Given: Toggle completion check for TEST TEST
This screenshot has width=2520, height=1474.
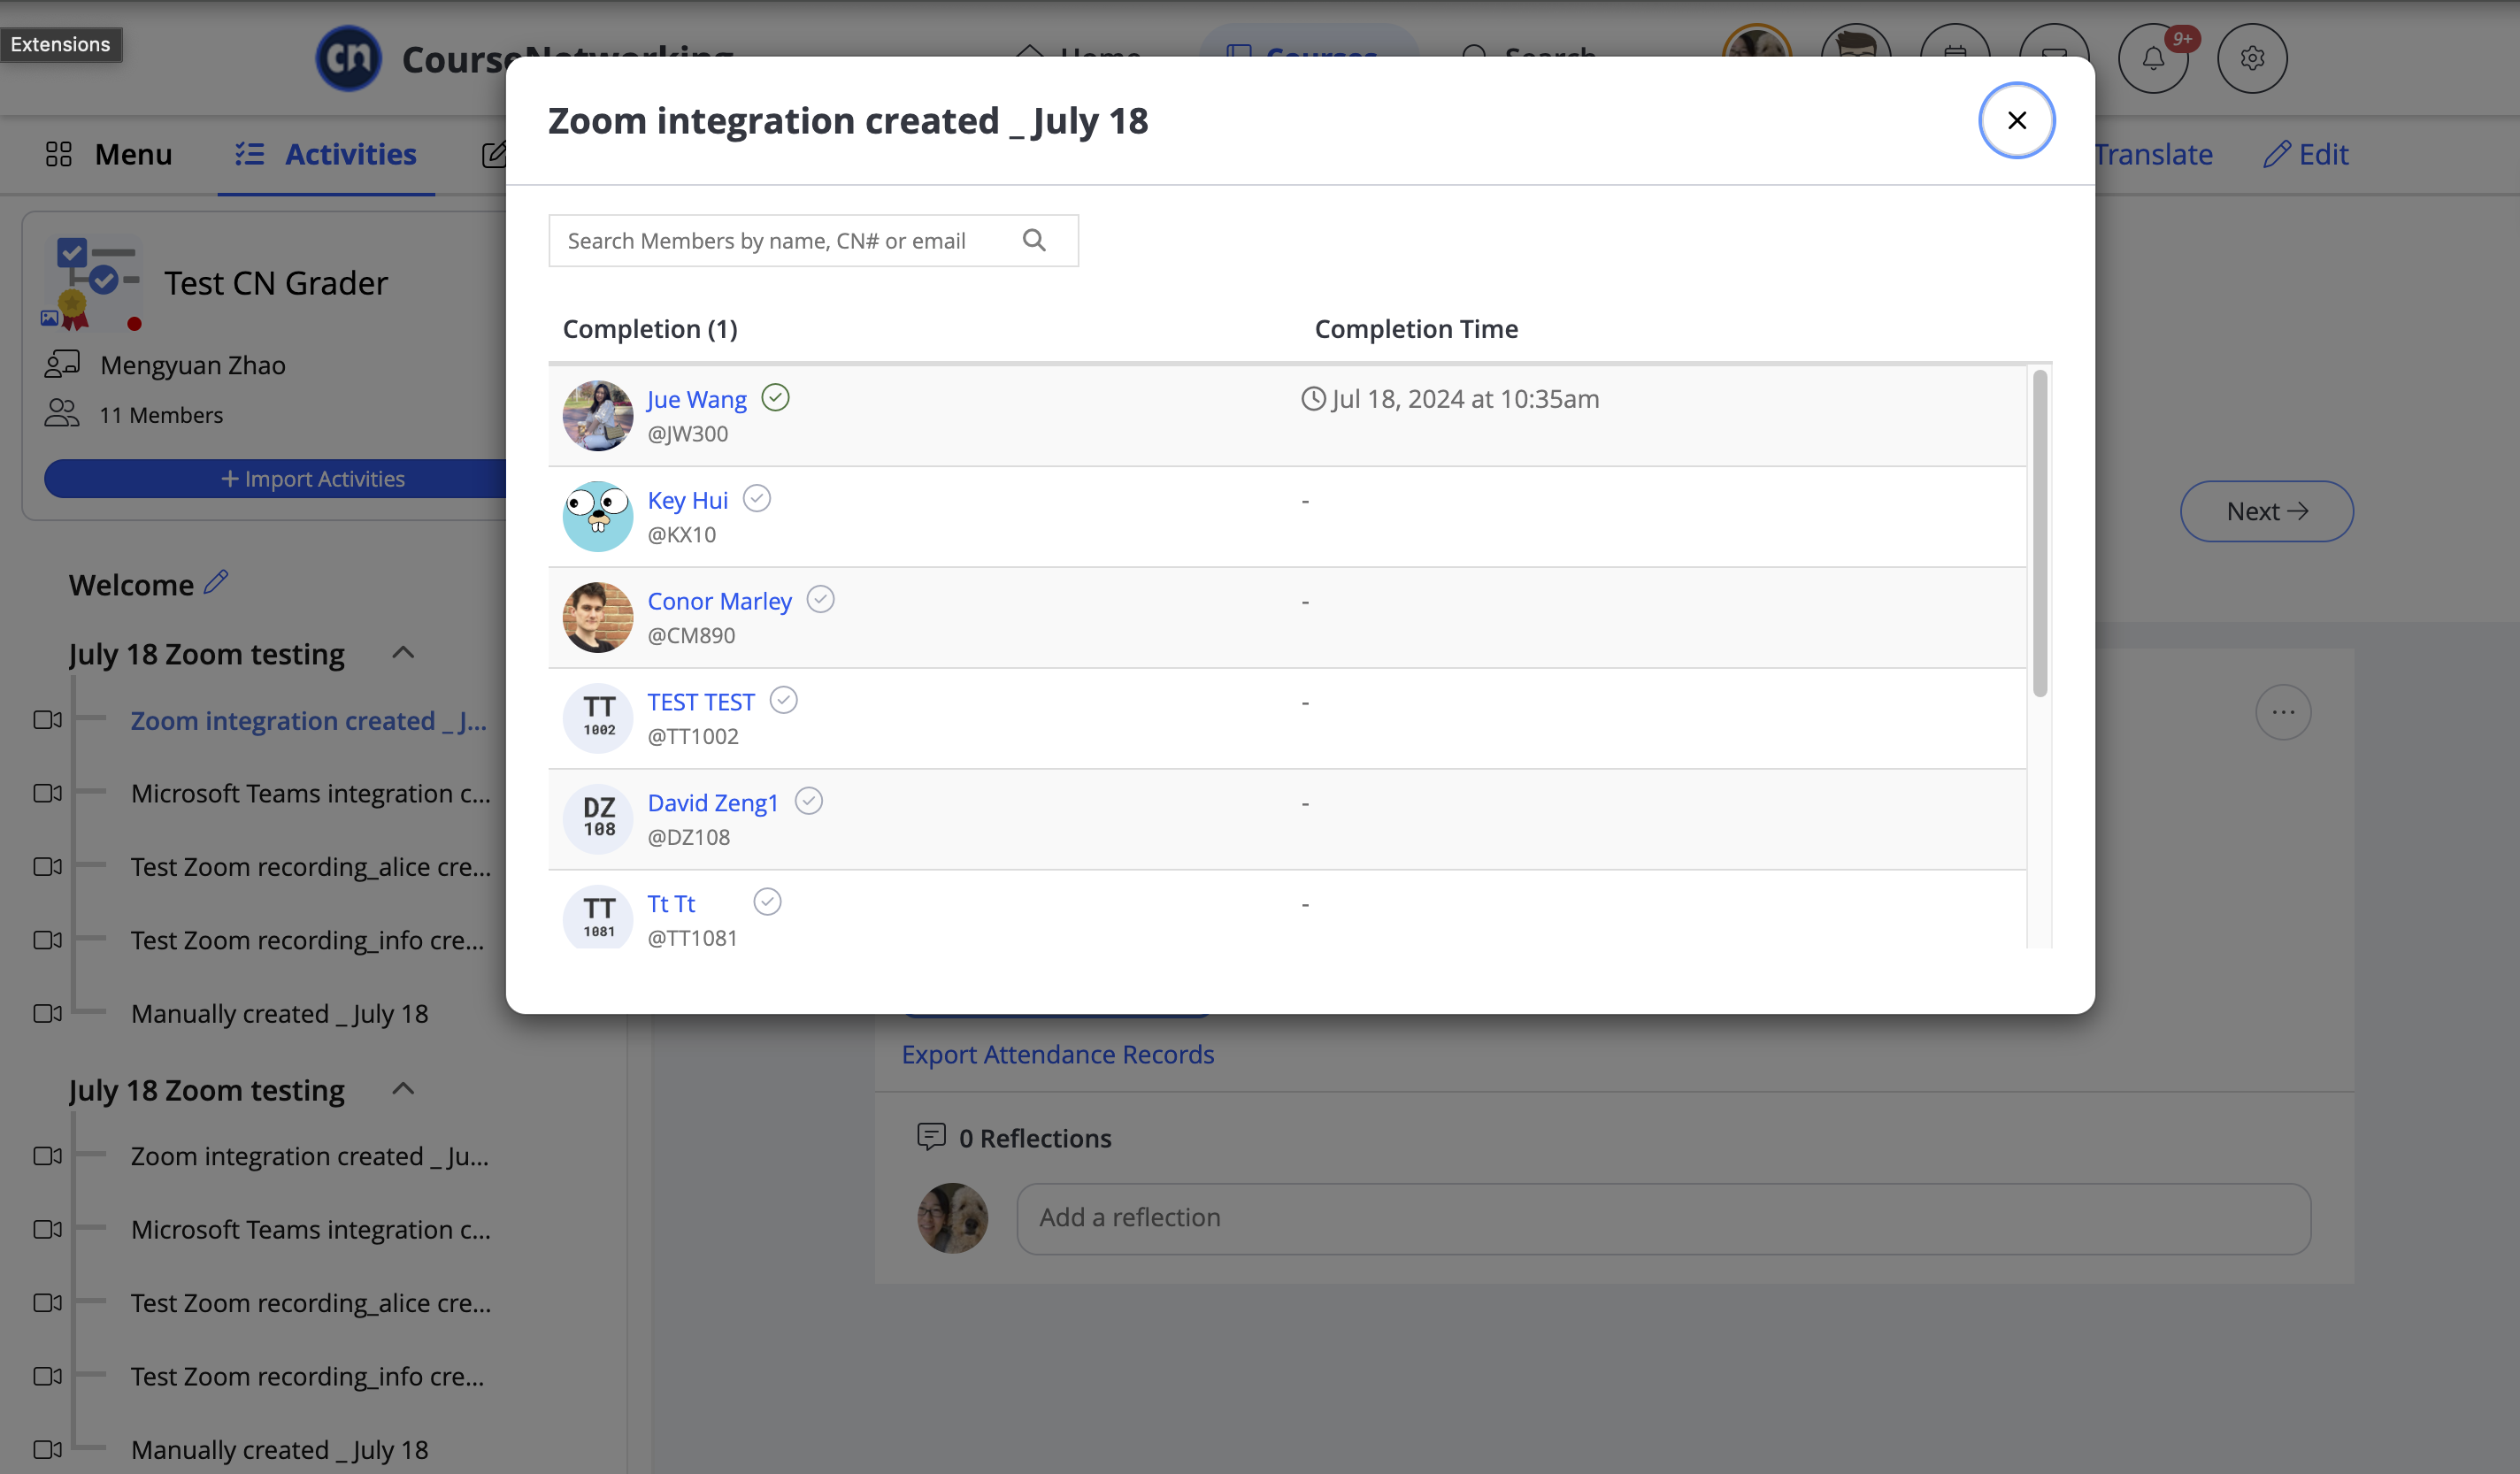Looking at the screenshot, I should 783,700.
